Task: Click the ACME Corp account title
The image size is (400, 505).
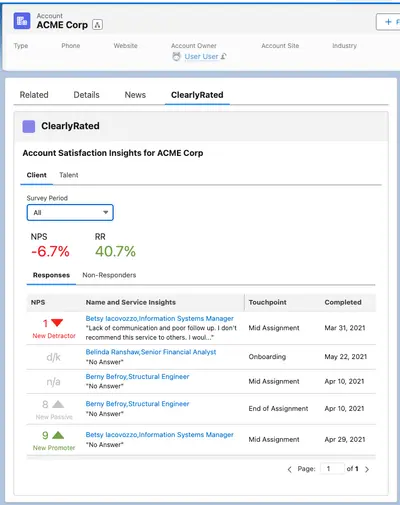Action: tap(62, 25)
